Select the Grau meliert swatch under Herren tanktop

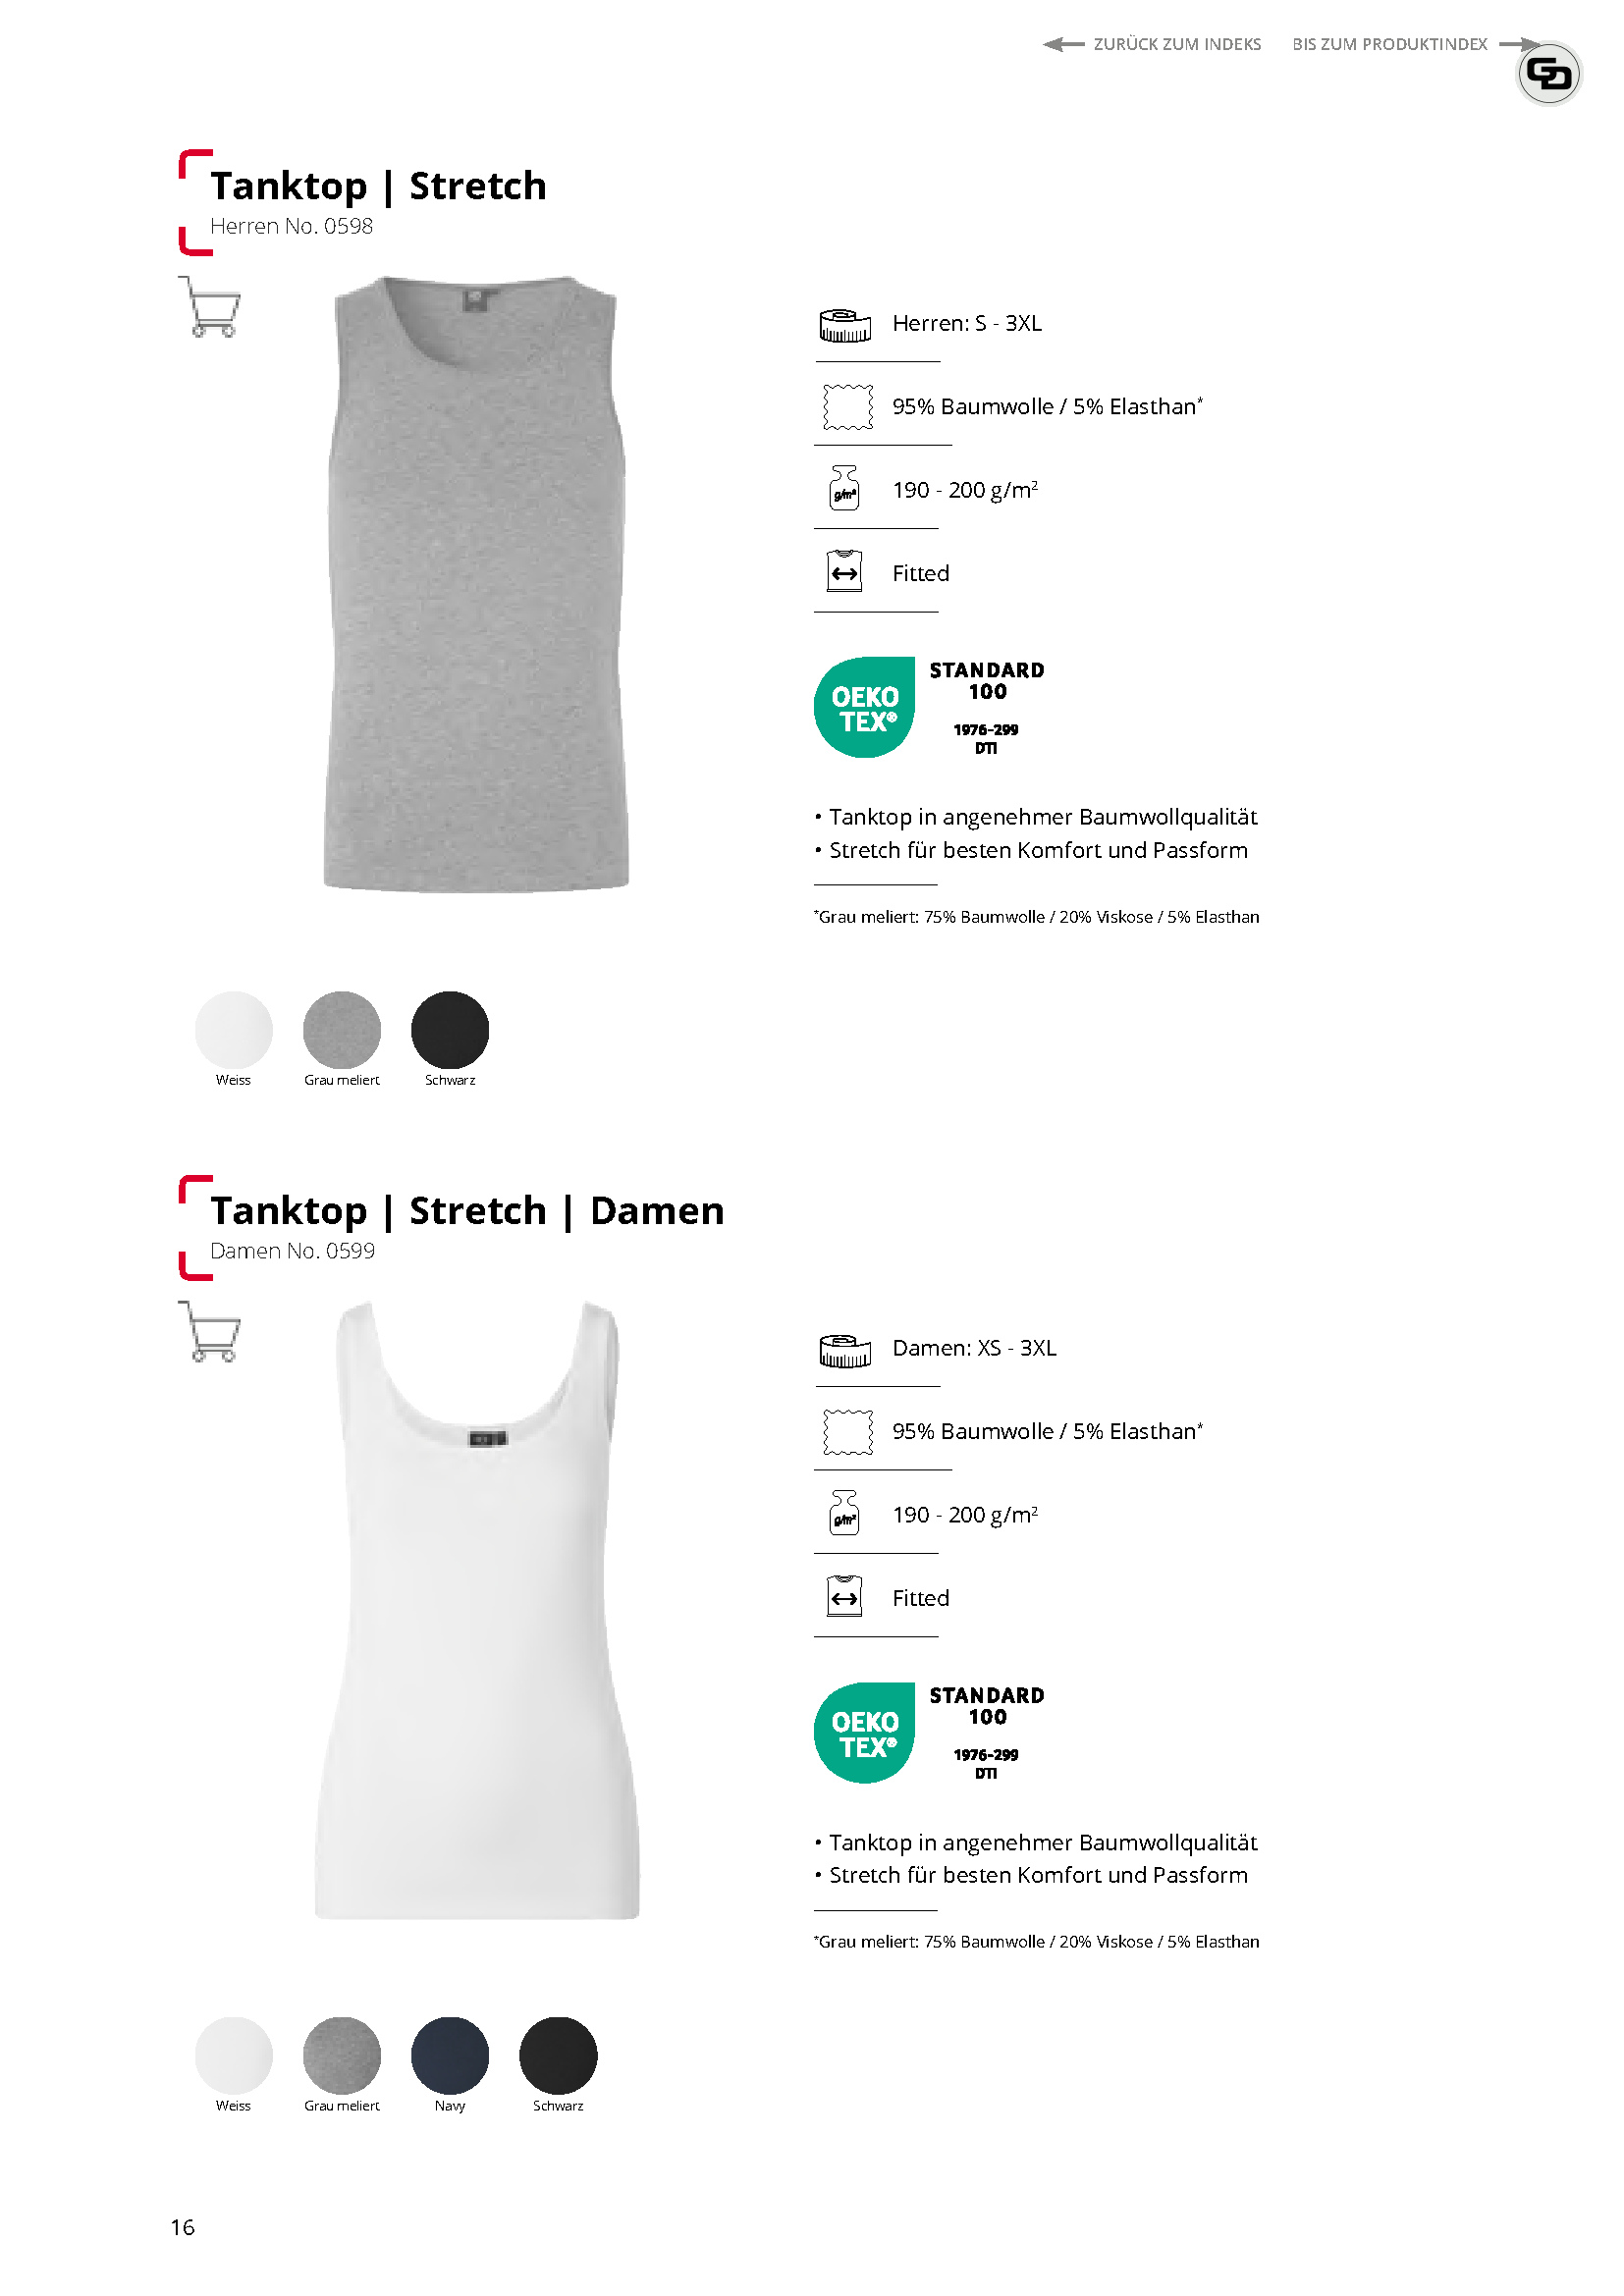pos(342,1030)
